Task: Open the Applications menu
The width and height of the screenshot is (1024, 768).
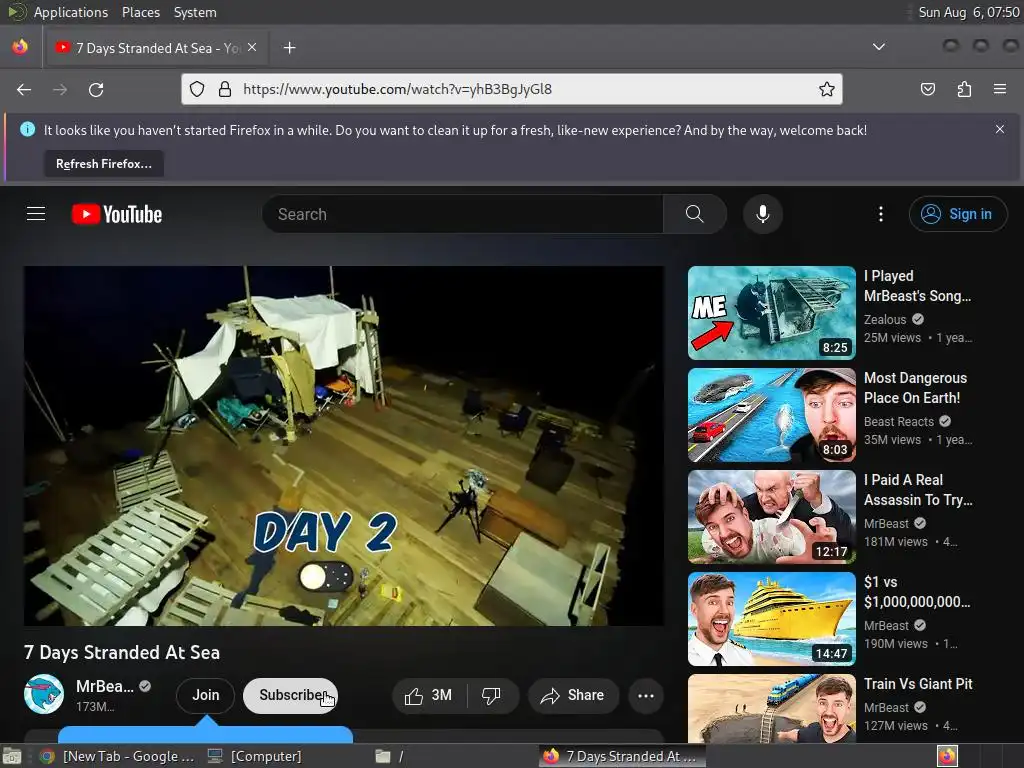Action: (x=71, y=12)
